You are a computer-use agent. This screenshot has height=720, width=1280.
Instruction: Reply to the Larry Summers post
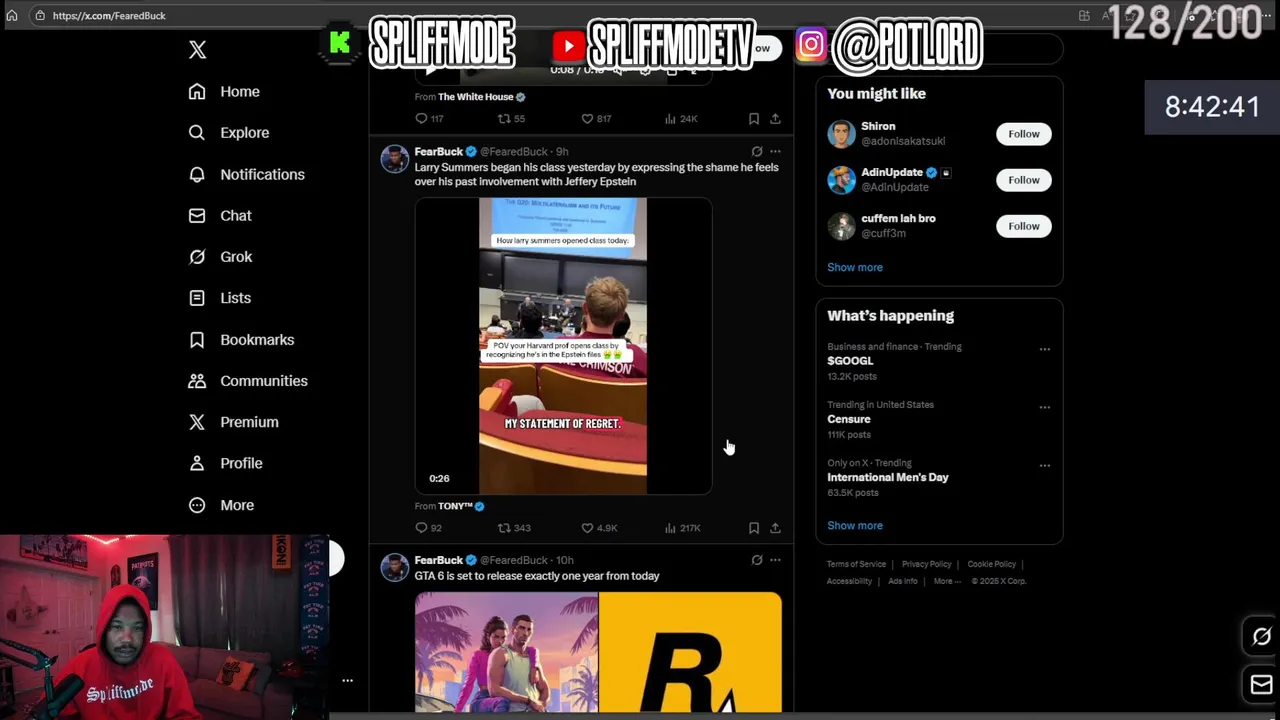point(428,528)
